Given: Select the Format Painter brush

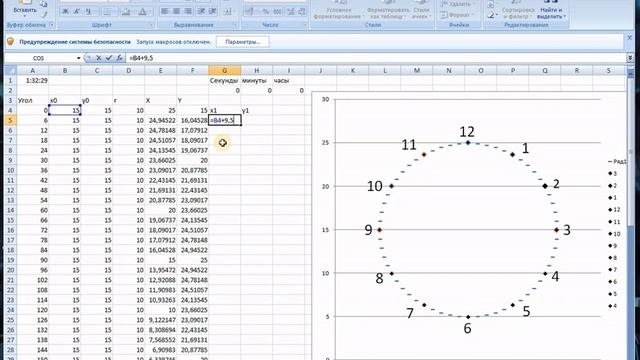Looking at the screenshot, I should pos(44,14).
